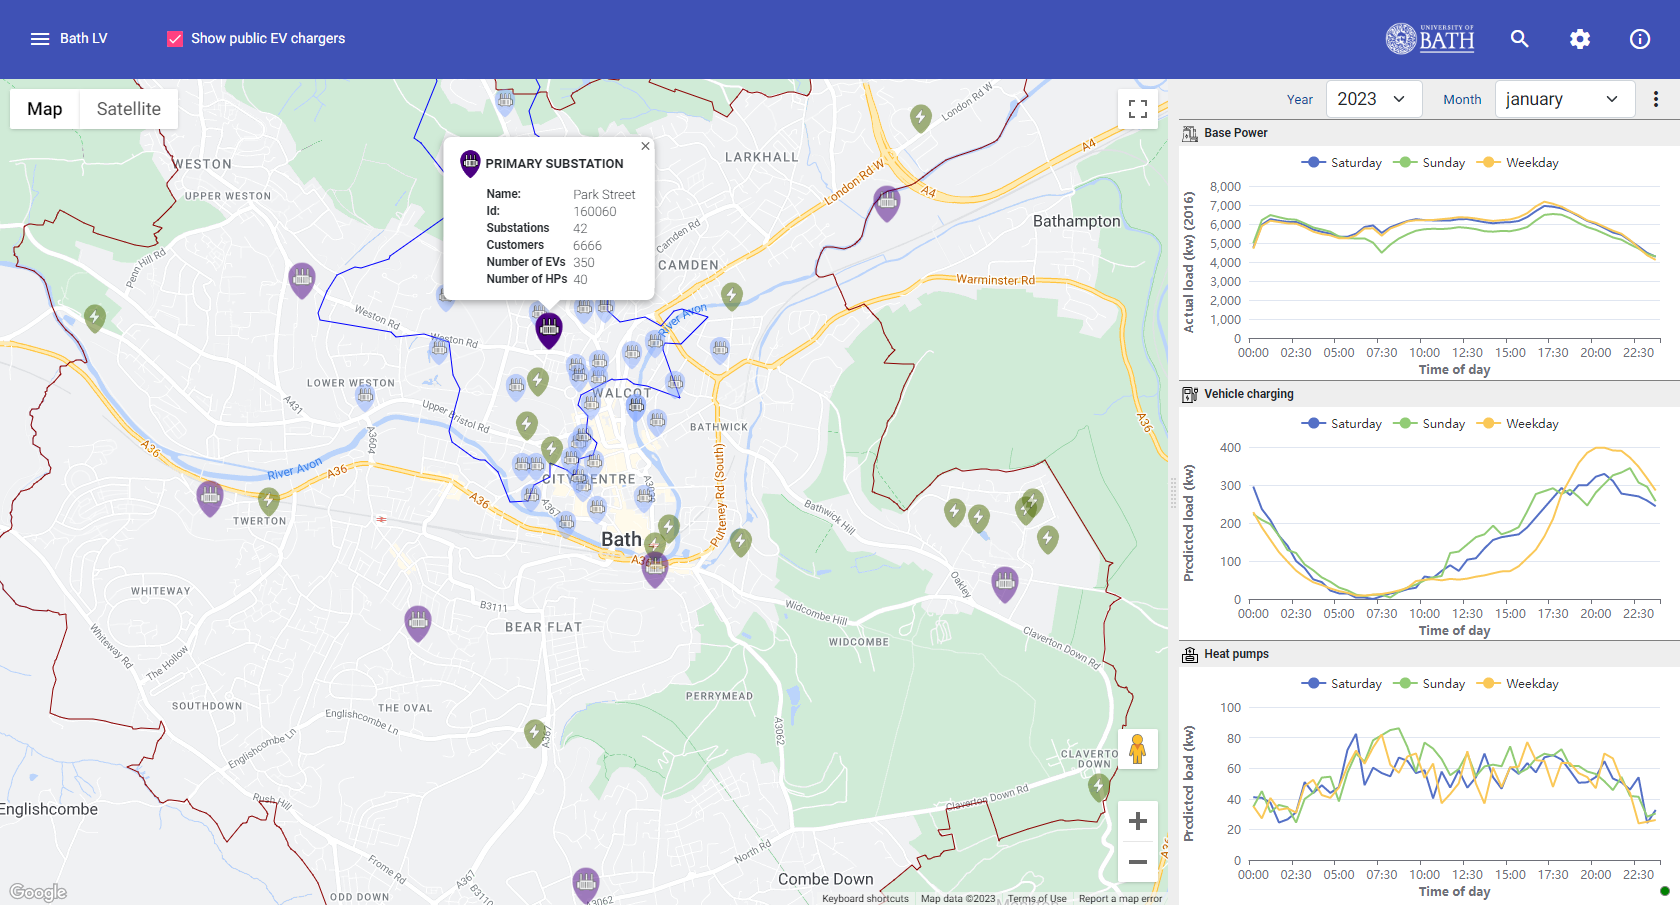The image size is (1680, 905).
Task: Enter fullscreen map view
Action: coord(1137,109)
